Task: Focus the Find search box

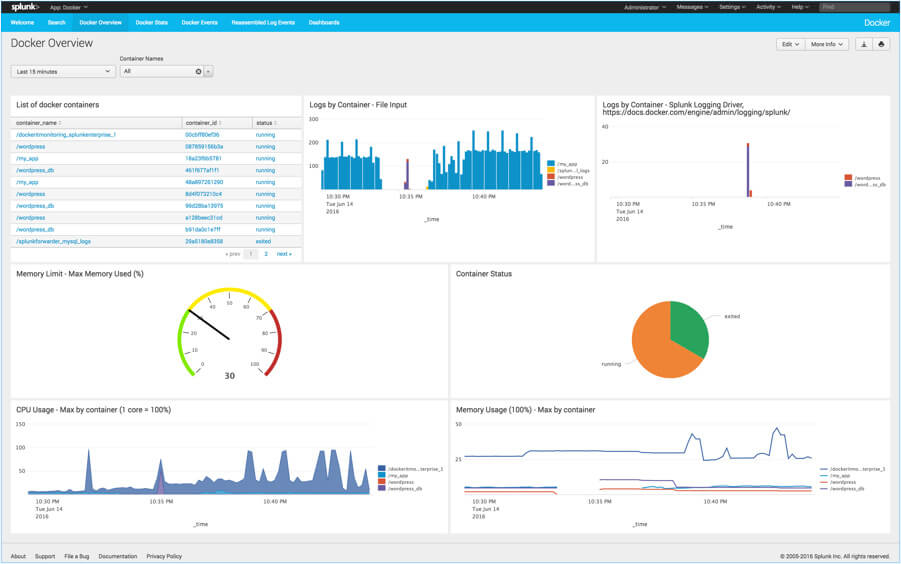Action: coord(854,7)
